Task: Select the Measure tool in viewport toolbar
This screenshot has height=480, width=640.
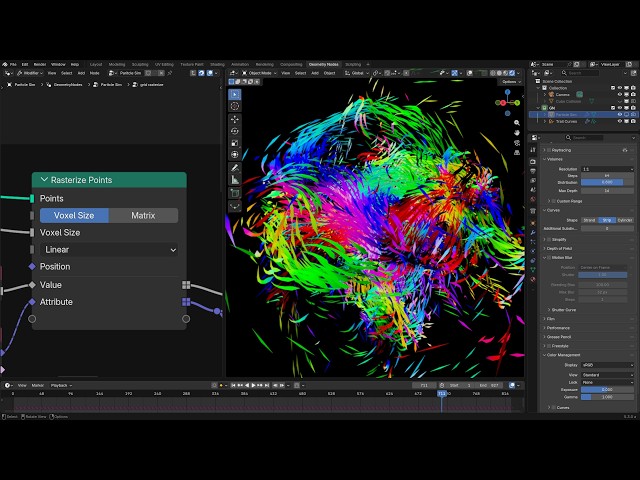Action: tap(234, 180)
